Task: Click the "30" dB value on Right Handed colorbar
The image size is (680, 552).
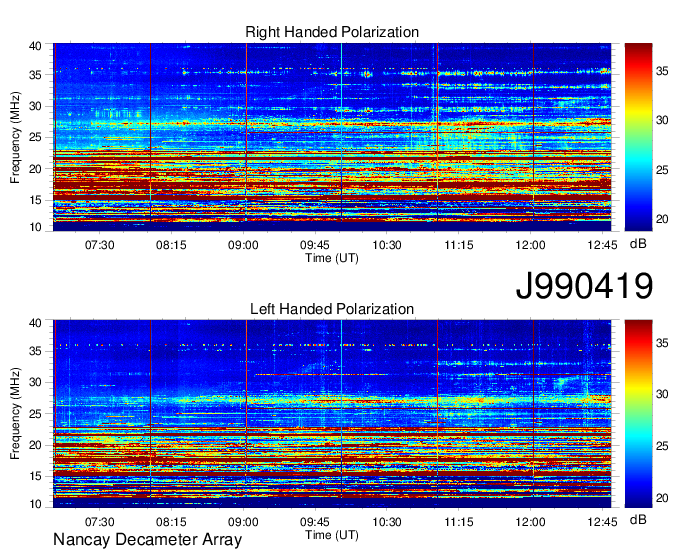Action: [x=662, y=120]
